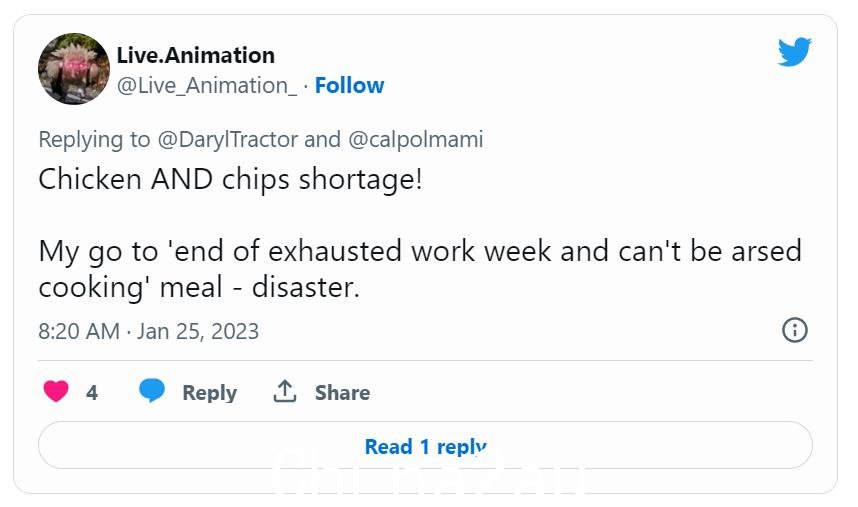The width and height of the screenshot is (858, 507).
Task: Click the share upload arrow icon
Action: click(x=285, y=391)
